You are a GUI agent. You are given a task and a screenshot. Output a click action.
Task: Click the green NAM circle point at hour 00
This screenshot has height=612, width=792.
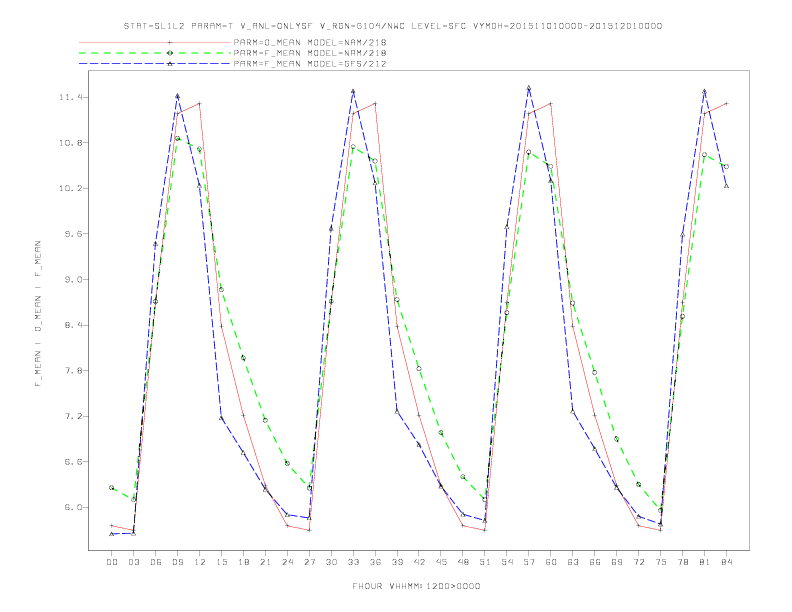[x=112, y=488]
